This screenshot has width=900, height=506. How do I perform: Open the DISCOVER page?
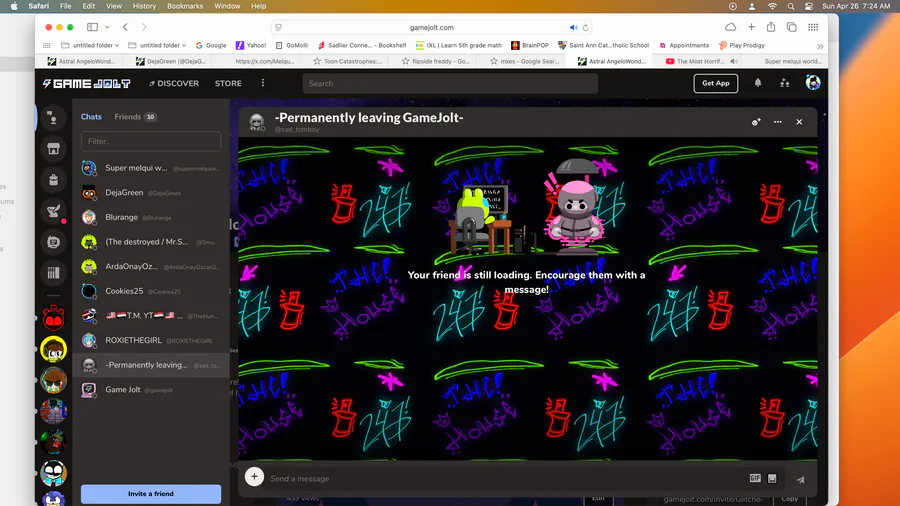point(174,83)
